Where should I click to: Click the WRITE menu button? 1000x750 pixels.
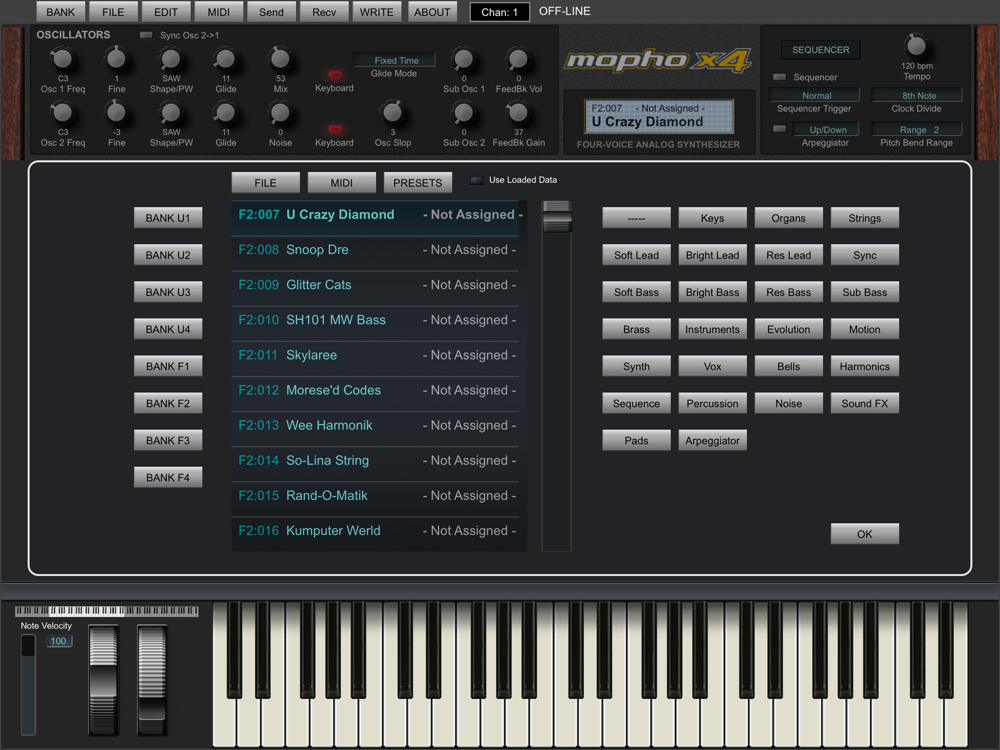(x=377, y=12)
